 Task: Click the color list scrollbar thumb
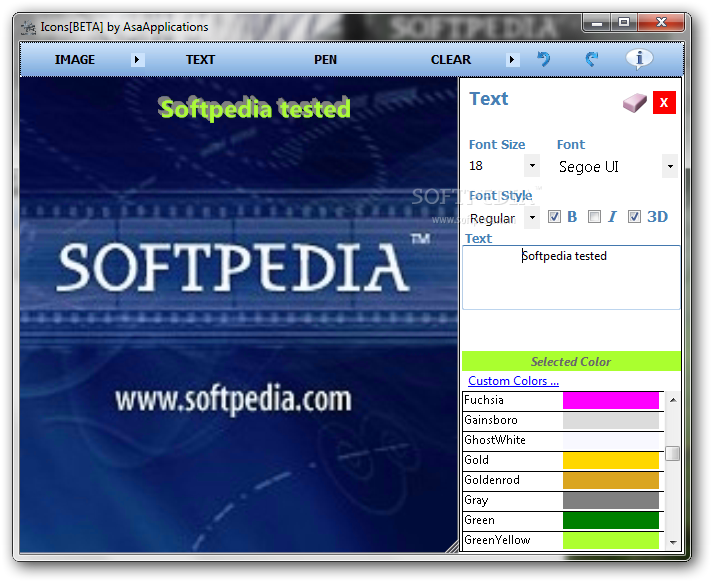point(672,454)
